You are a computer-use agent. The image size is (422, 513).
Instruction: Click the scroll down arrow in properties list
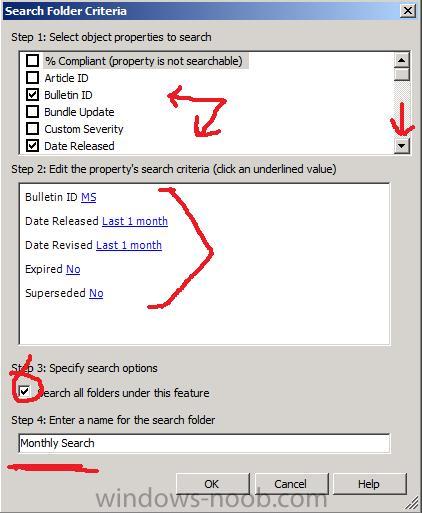click(402, 146)
